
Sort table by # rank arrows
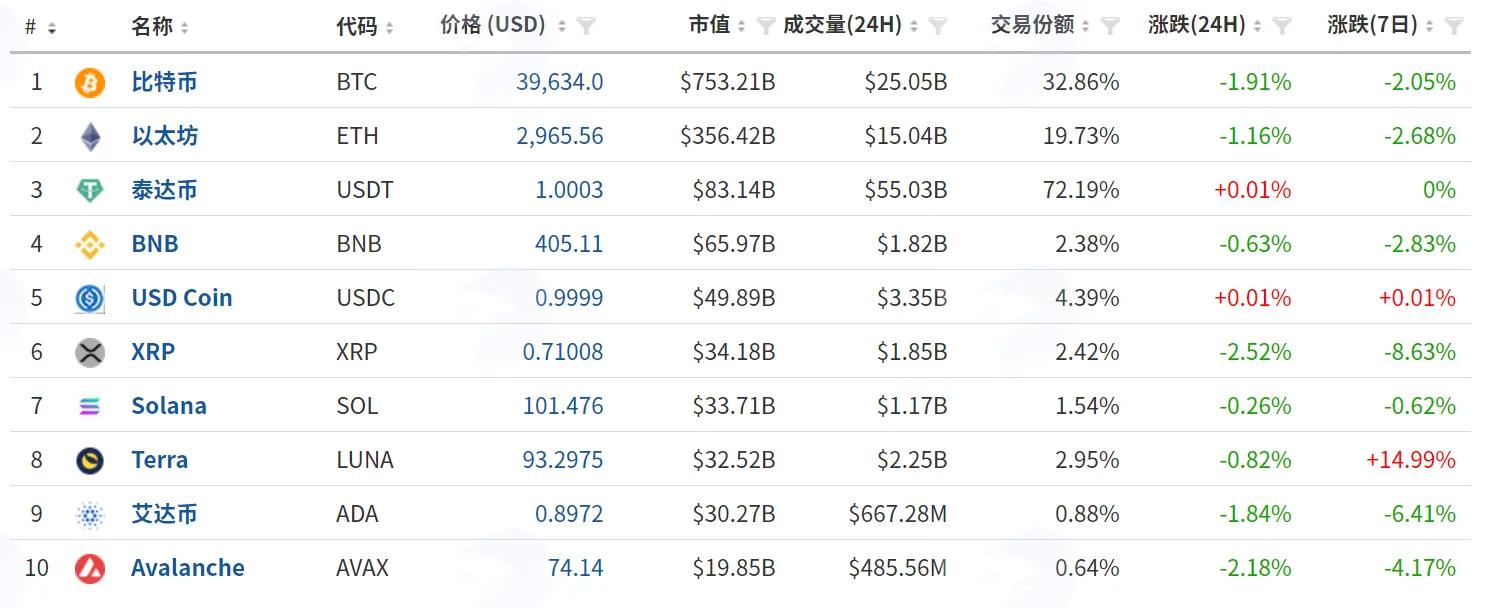point(52,28)
